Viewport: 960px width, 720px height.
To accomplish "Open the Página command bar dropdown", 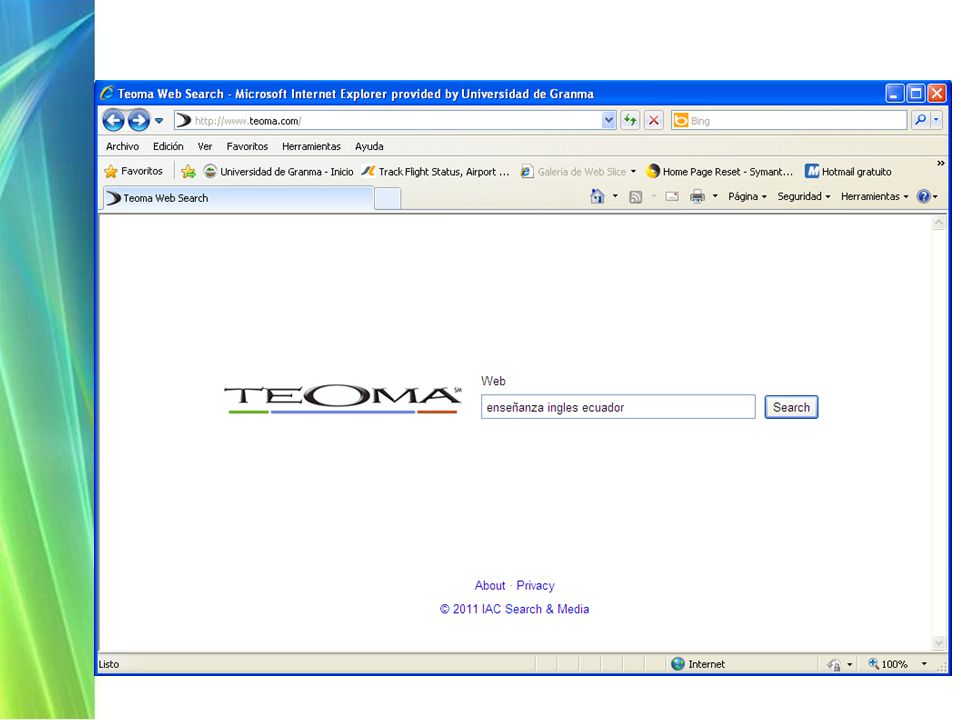I will (x=747, y=197).
